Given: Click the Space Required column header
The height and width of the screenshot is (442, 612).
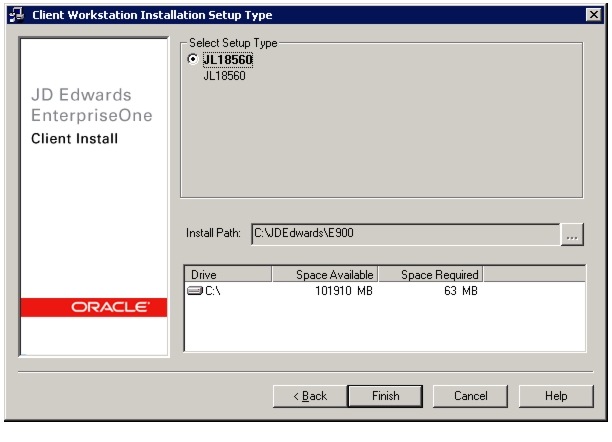Looking at the screenshot, I should pos(431,274).
